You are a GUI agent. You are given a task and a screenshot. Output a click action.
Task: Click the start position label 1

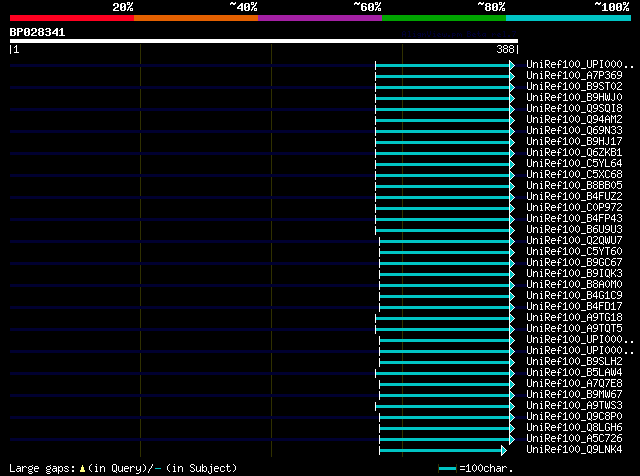pos(15,49)
